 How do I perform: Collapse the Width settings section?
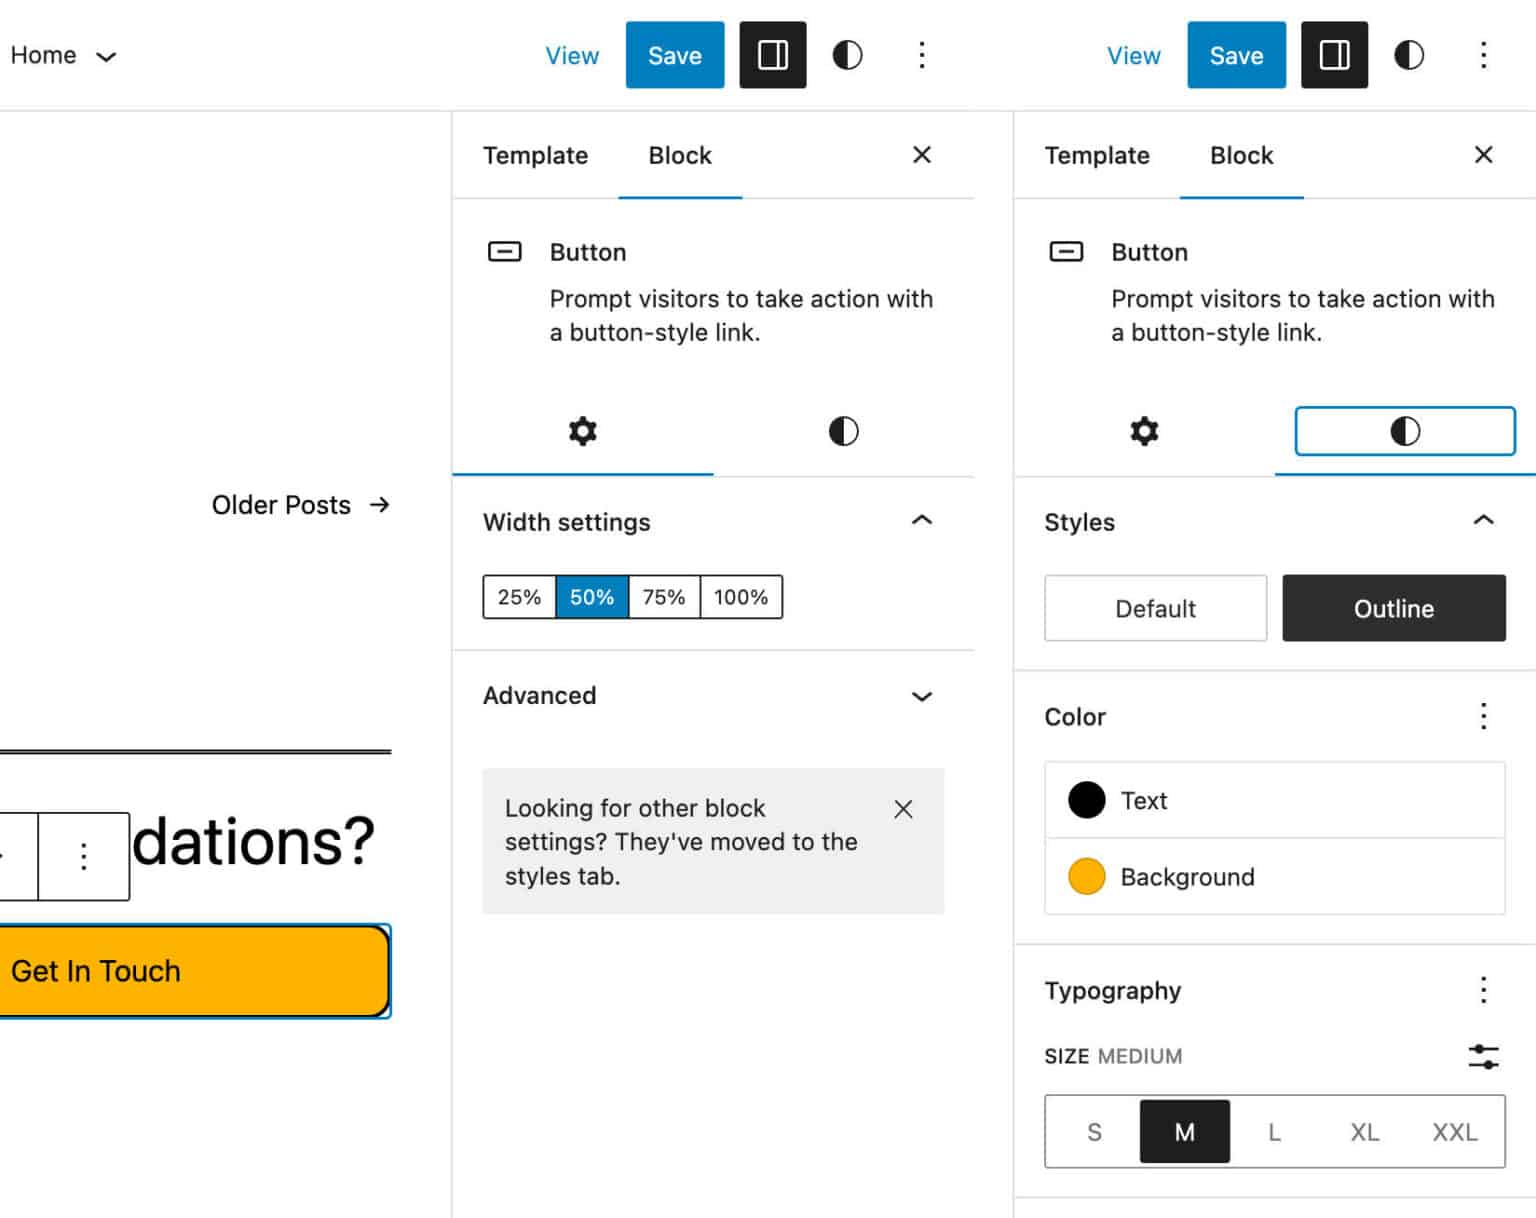[x=921, y=521]
